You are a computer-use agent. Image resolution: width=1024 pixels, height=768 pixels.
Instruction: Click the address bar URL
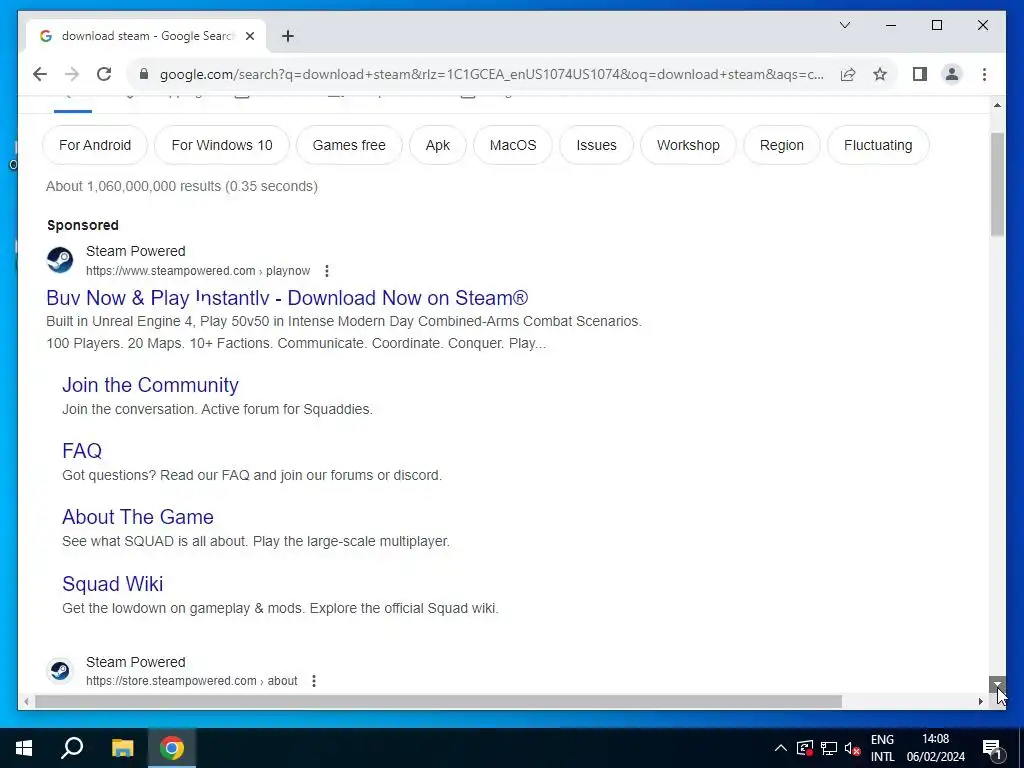pyautogui.click(x=491, y=74)
